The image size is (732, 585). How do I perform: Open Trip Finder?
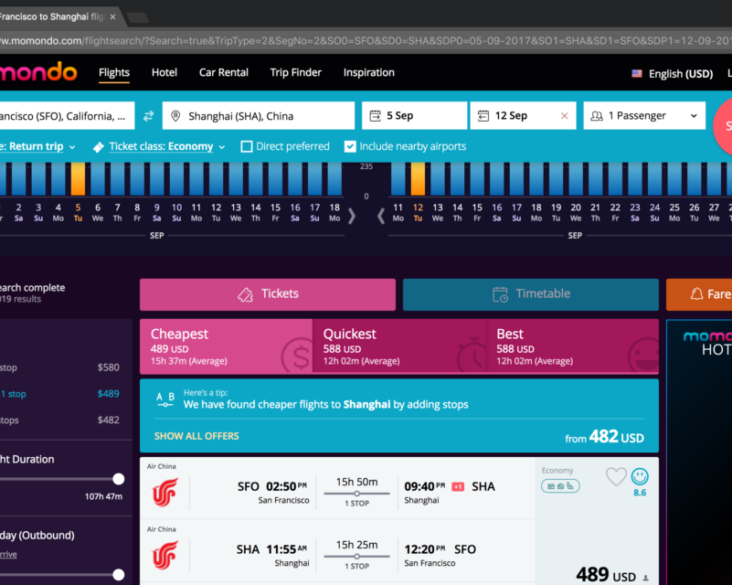[296, 73]
